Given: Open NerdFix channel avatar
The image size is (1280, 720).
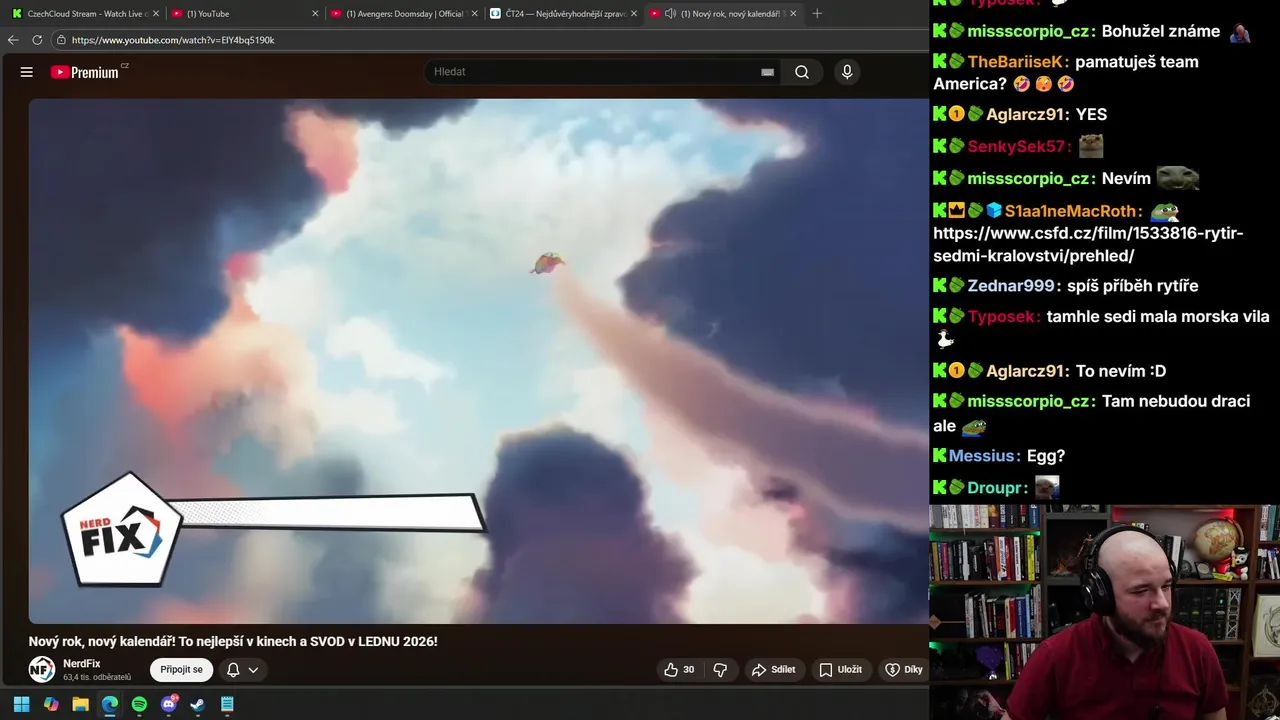Looking at the screenshot, I should click(x=41, y=669).
